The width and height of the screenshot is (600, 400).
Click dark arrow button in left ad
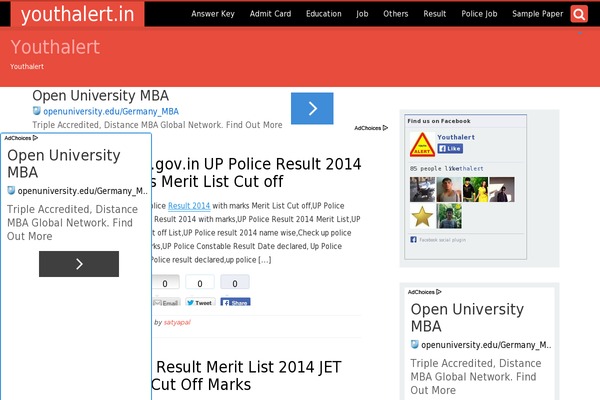79,264
